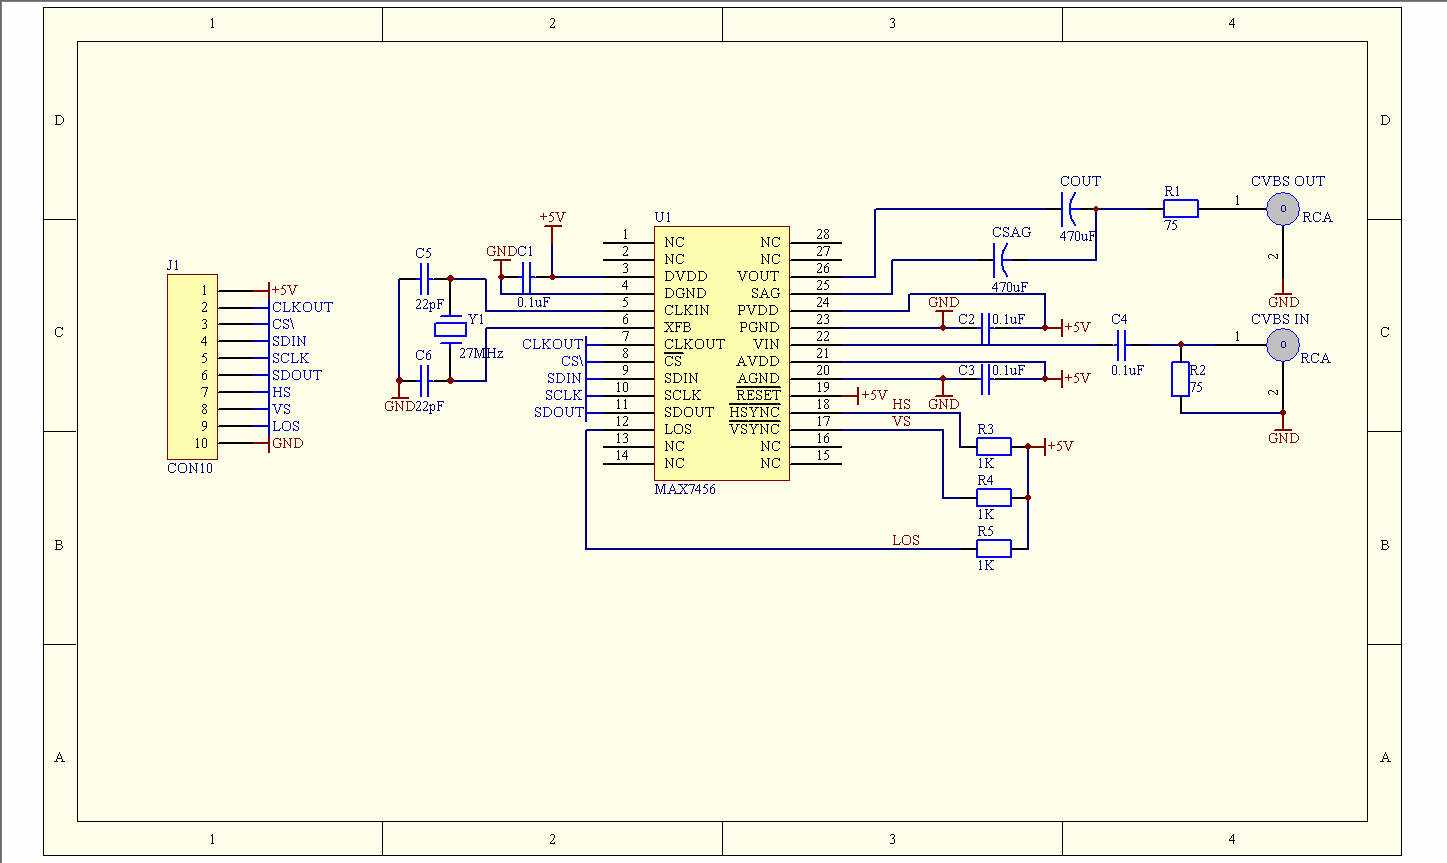Select resistor R4 on the VS line

tap(994, 497)
